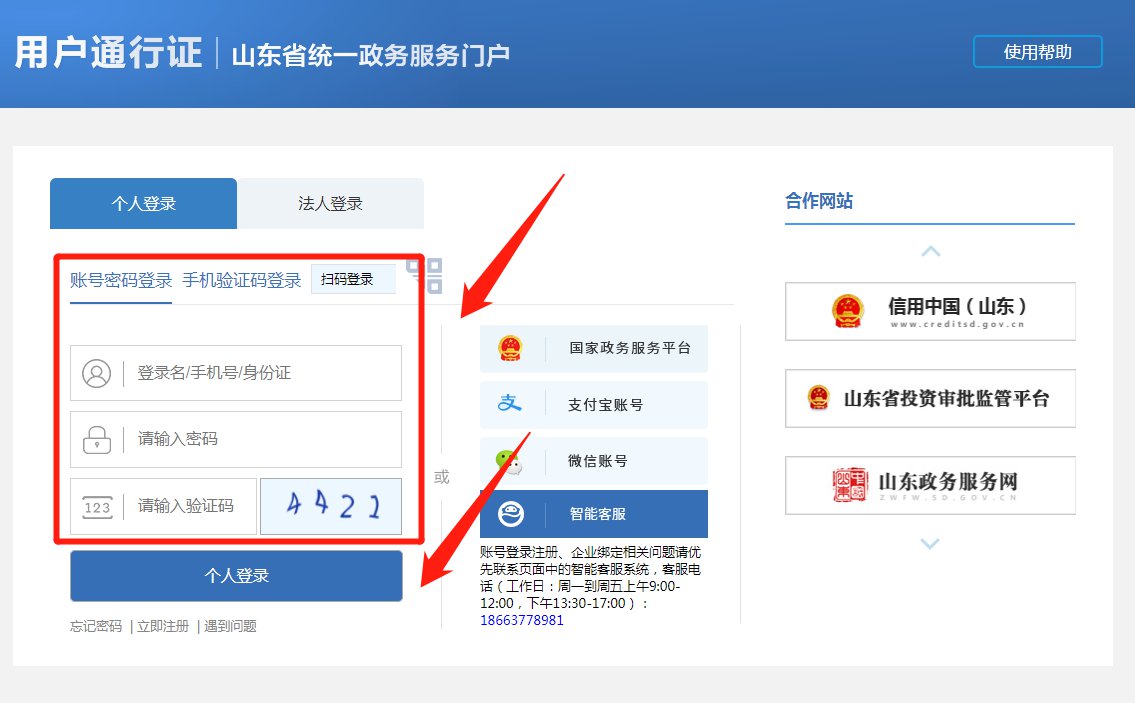
Task: Switch to the 个人登录 tab
Action: 143,203
